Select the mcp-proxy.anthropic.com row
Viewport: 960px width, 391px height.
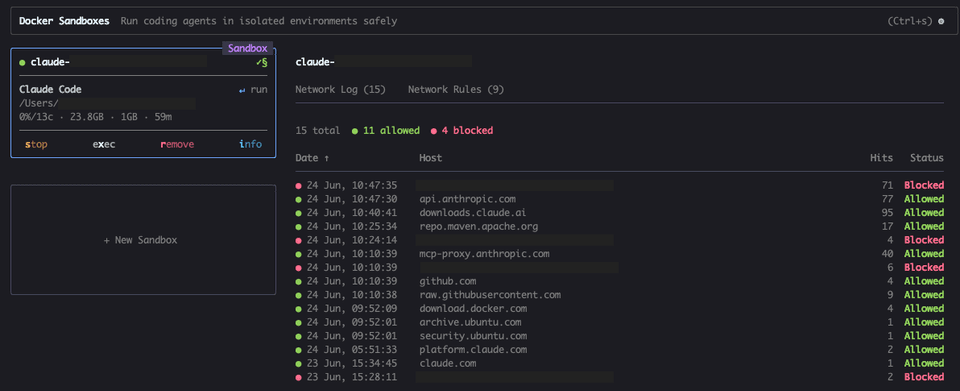(620, 253)
